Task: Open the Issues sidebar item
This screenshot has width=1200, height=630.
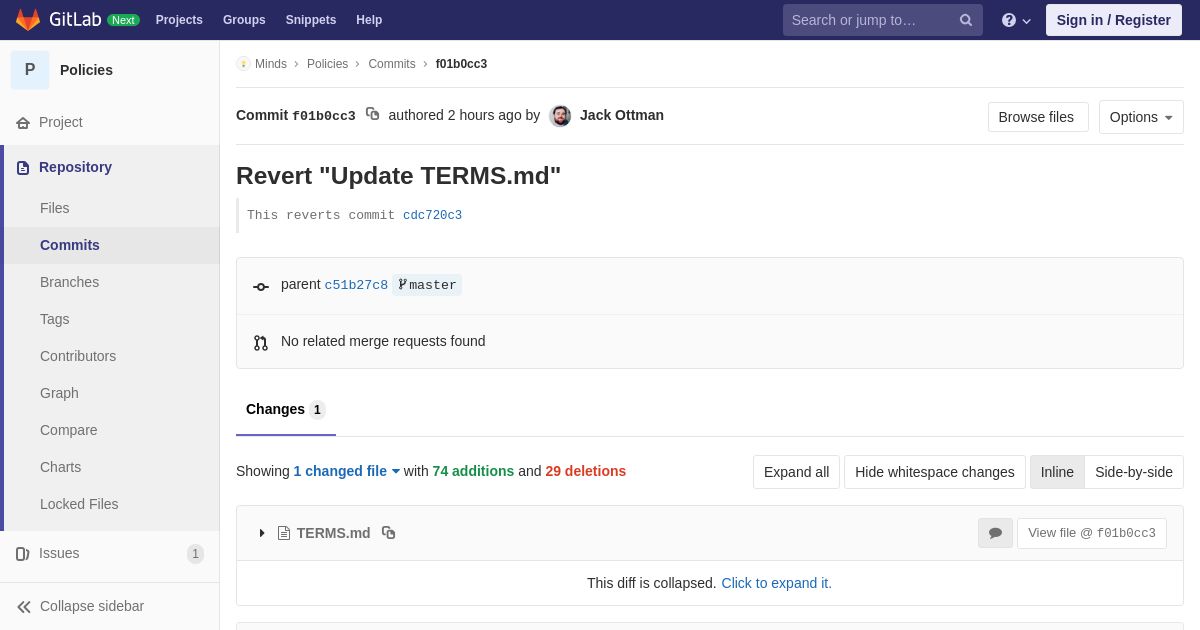Action: (x=110, y=553)
